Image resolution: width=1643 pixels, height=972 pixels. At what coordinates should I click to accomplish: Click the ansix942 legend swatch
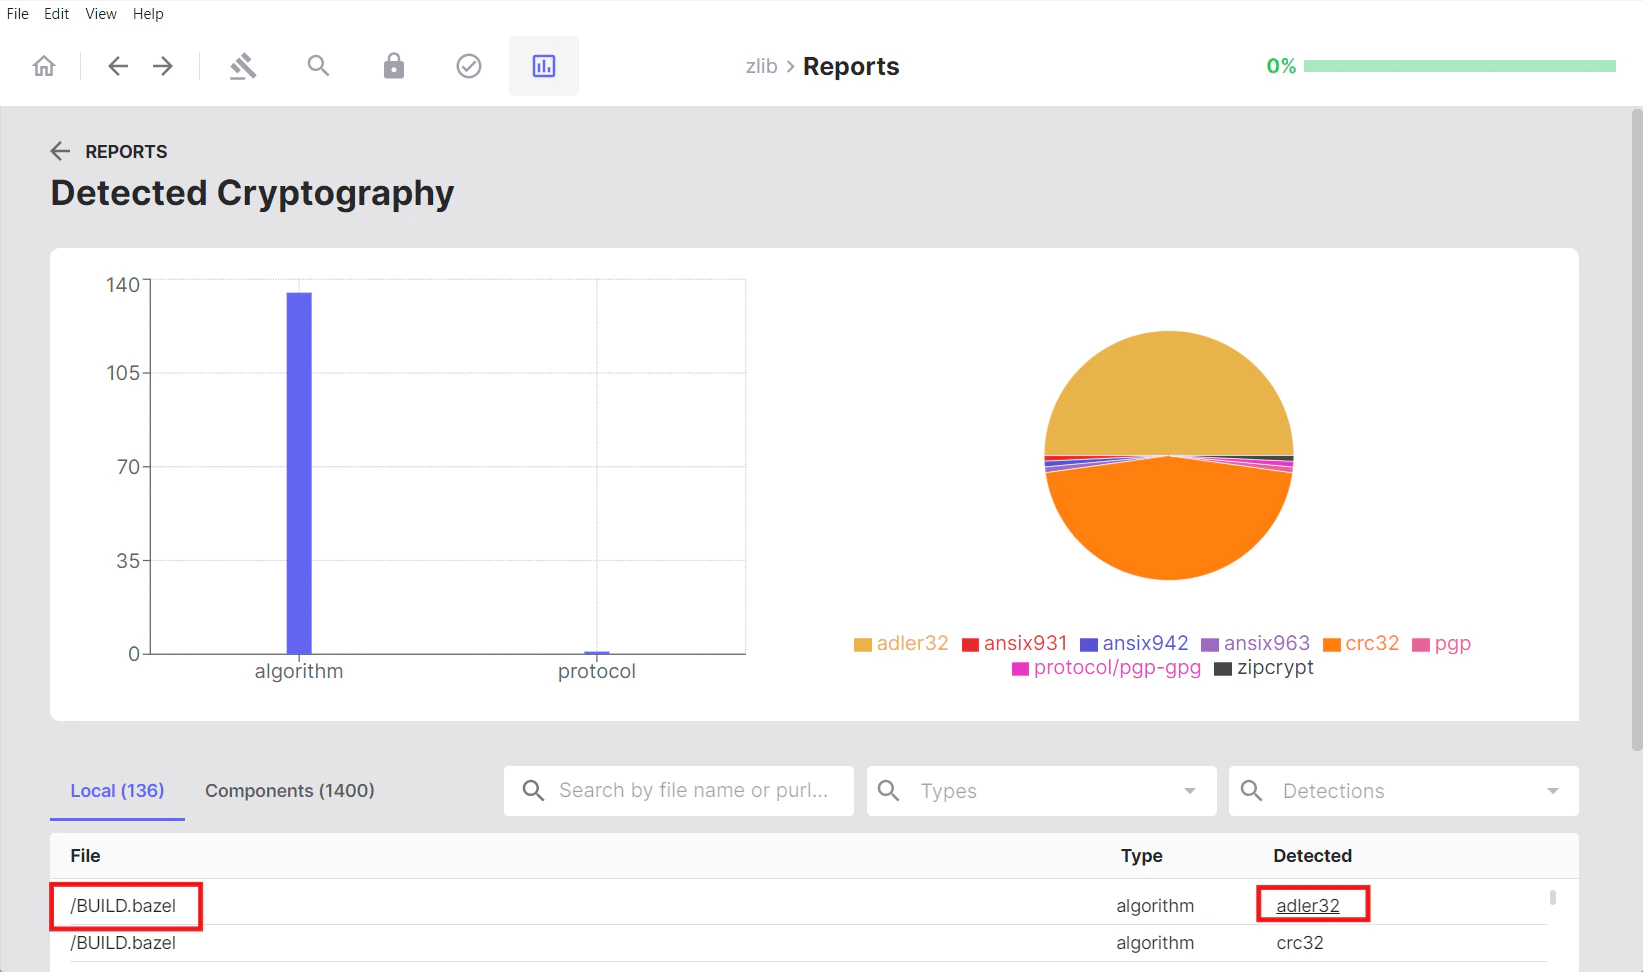[x=1089, y=645]
